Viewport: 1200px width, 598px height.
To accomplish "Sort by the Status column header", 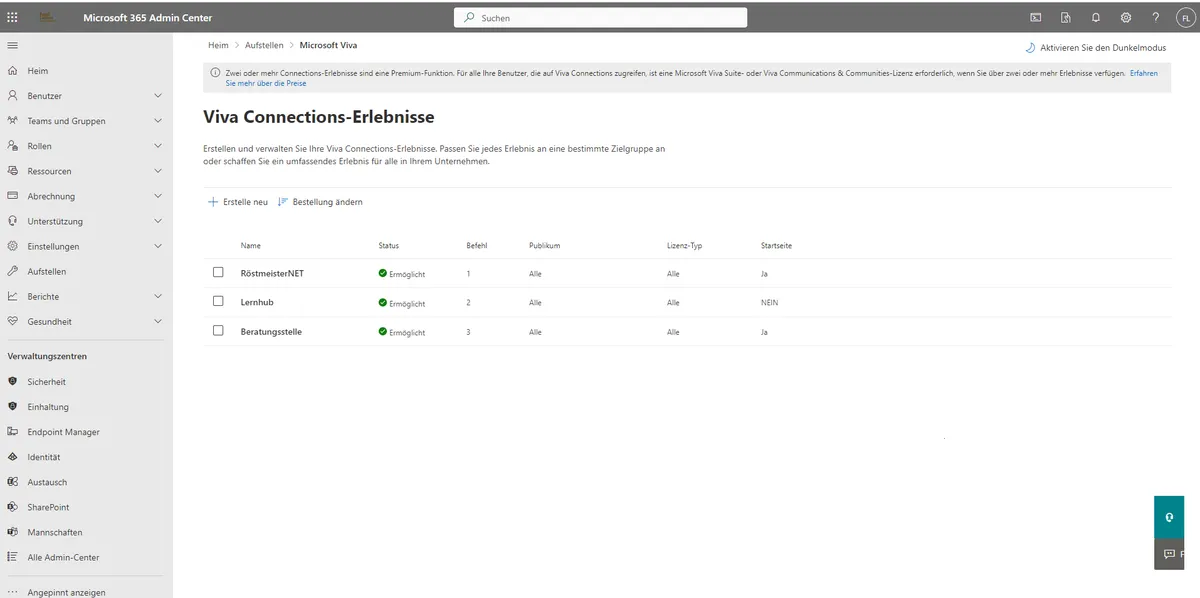I will pos(389,246).
